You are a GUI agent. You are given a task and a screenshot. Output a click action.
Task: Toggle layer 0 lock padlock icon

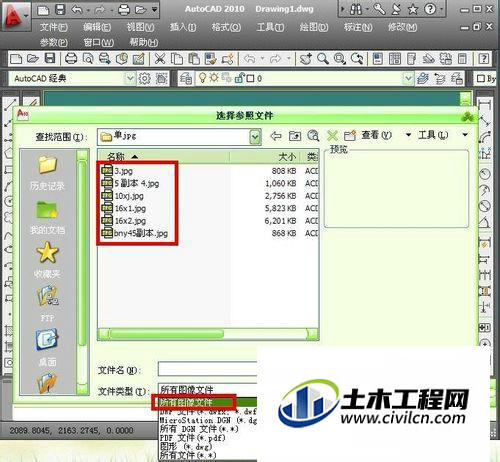tap(239, 78)
